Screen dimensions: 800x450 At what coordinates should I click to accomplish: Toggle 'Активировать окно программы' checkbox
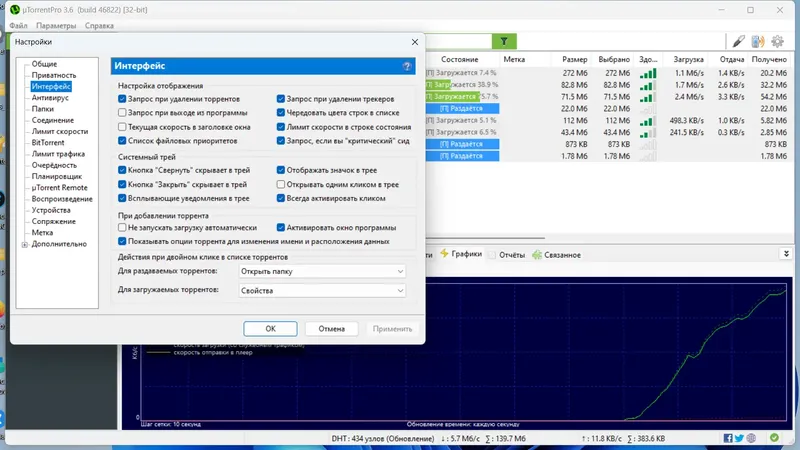tap(281, 228)
